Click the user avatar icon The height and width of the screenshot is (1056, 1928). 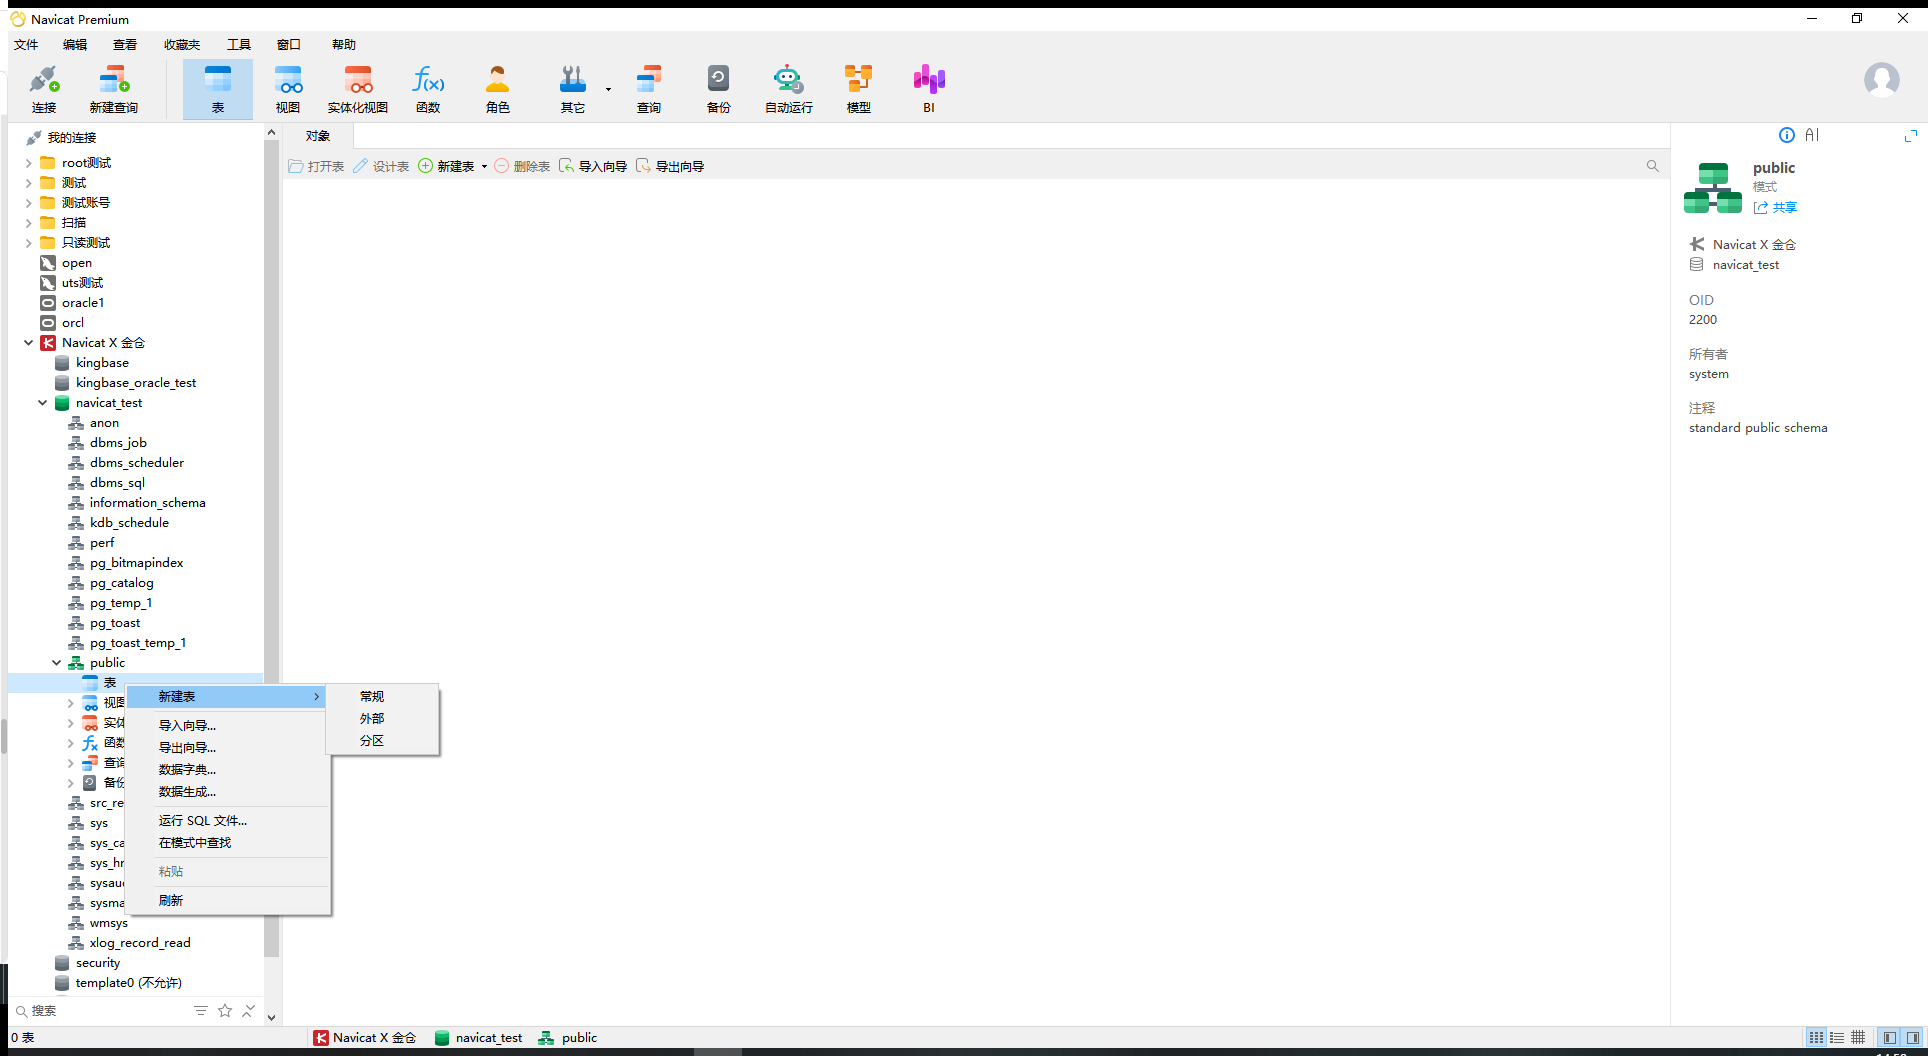coord(1882,80)
